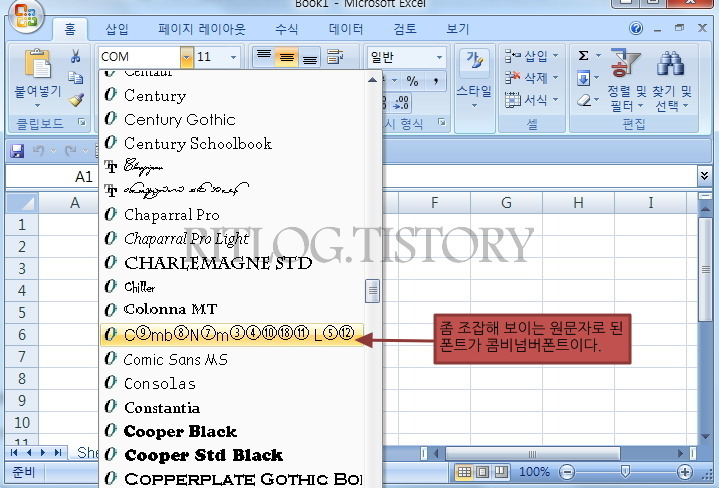This screenshot has width=719, height=488.
Task: Select the highlighted CombiNumerals font
Action: pyautogui.click(x=232, y=334)
